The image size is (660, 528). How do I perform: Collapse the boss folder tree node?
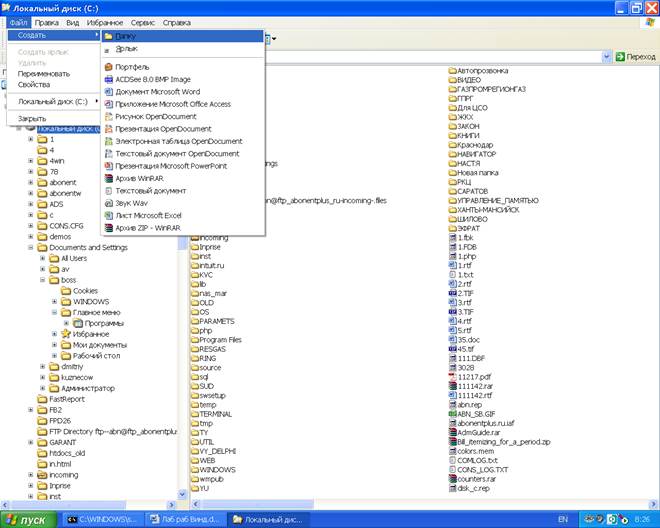click(43, 280)
